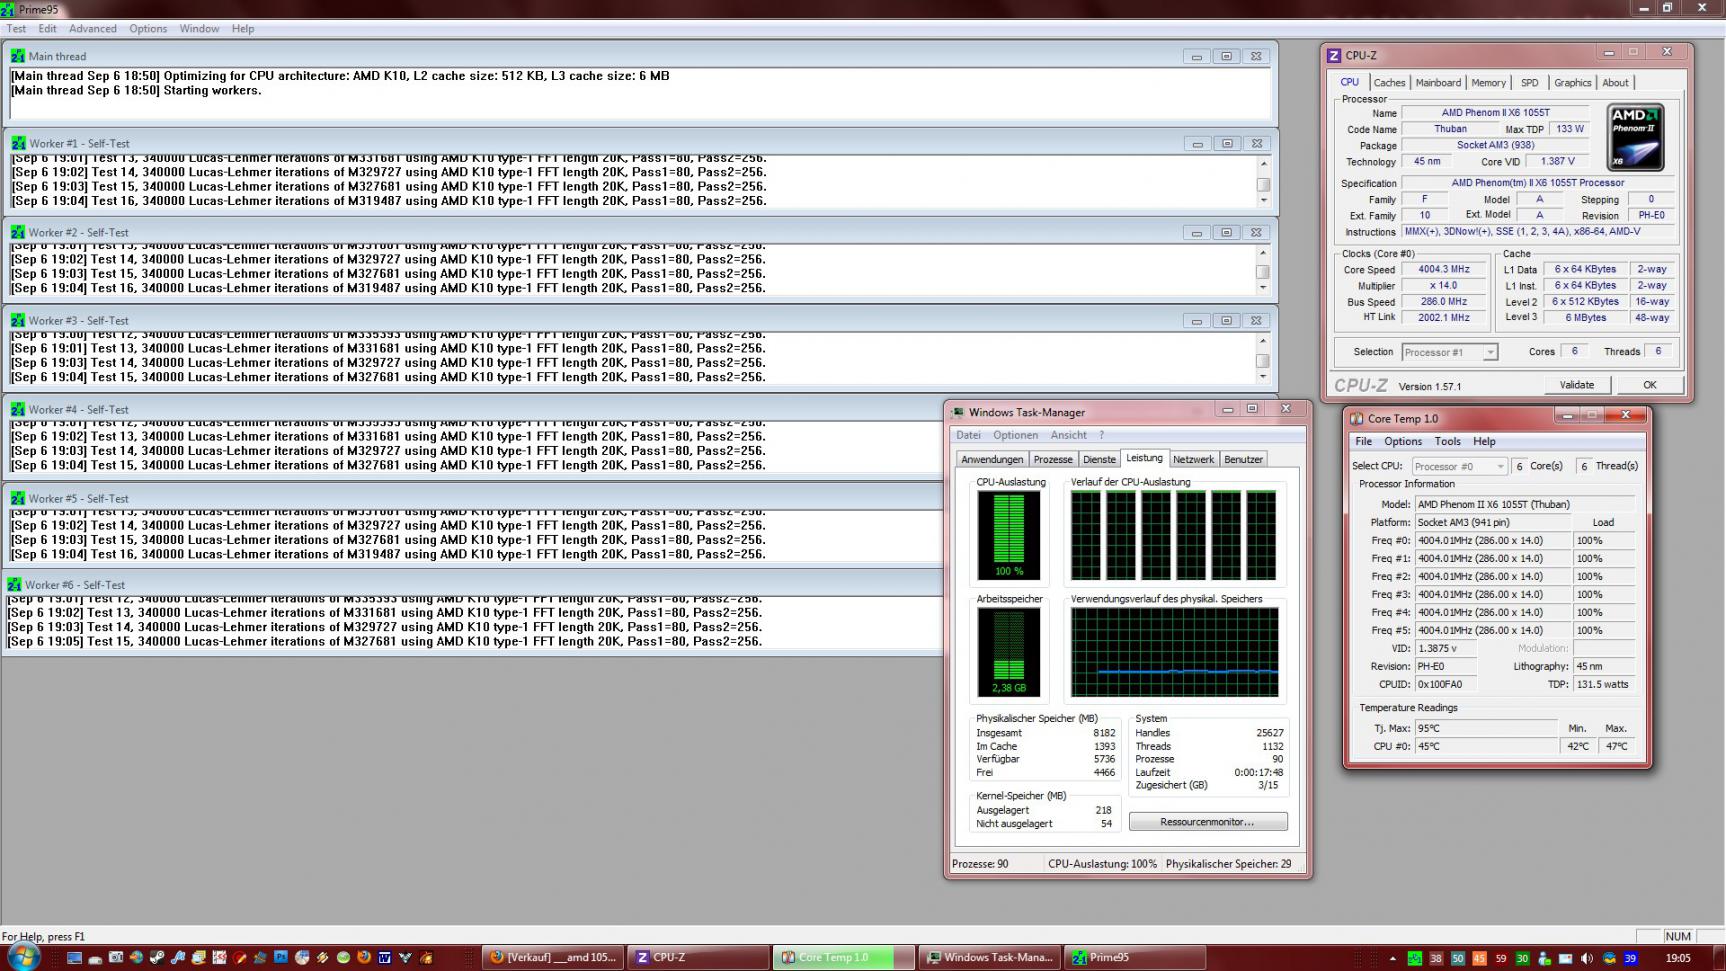This screenshot has height=971, width=1726.
Task: Open the Ansicht menu in Task Manager
Action: coord(1068,435)
